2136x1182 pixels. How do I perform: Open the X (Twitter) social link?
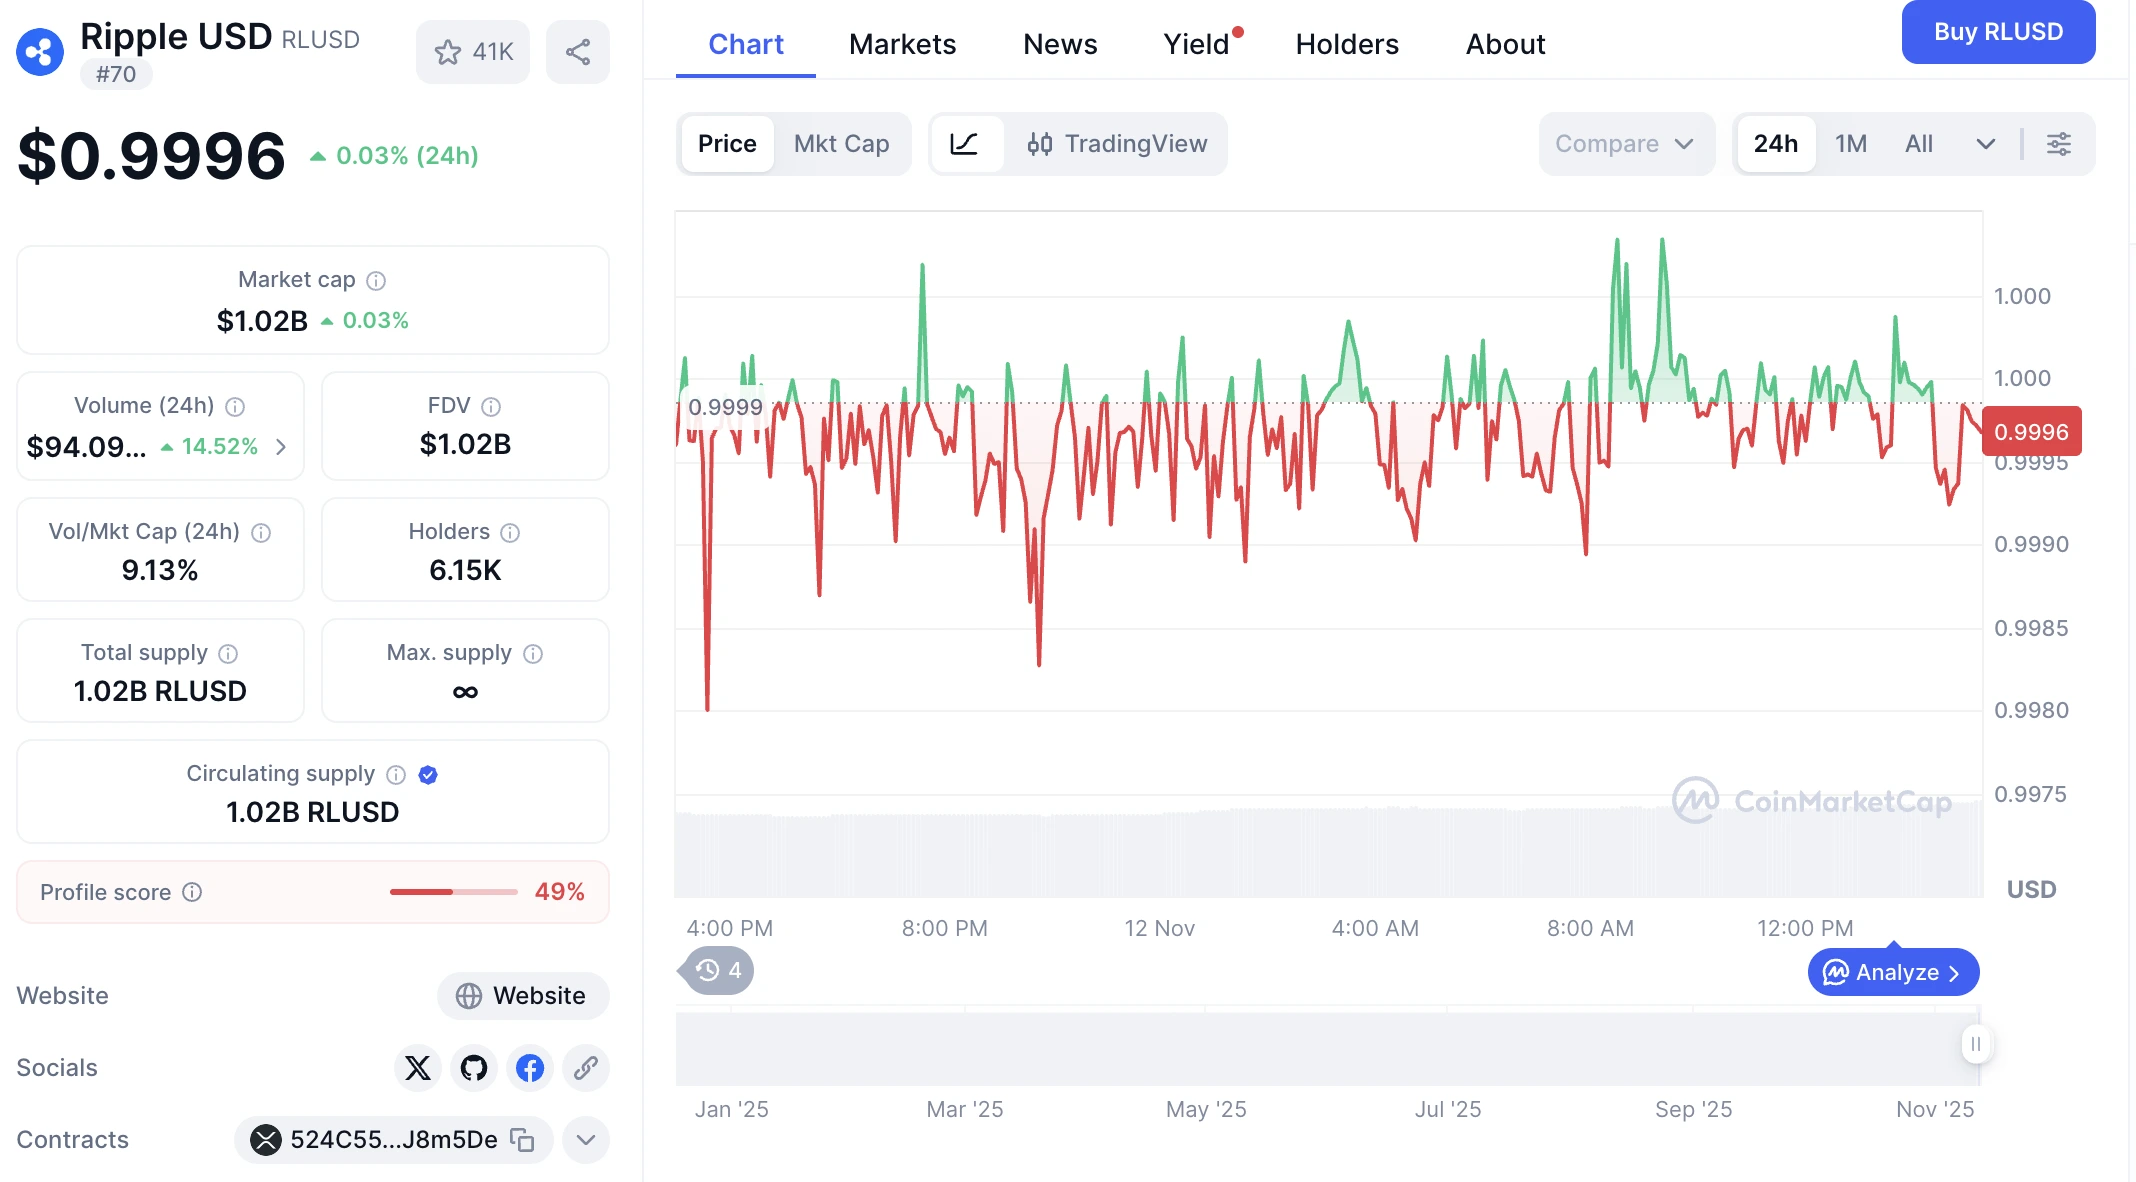pos(418,1068)
